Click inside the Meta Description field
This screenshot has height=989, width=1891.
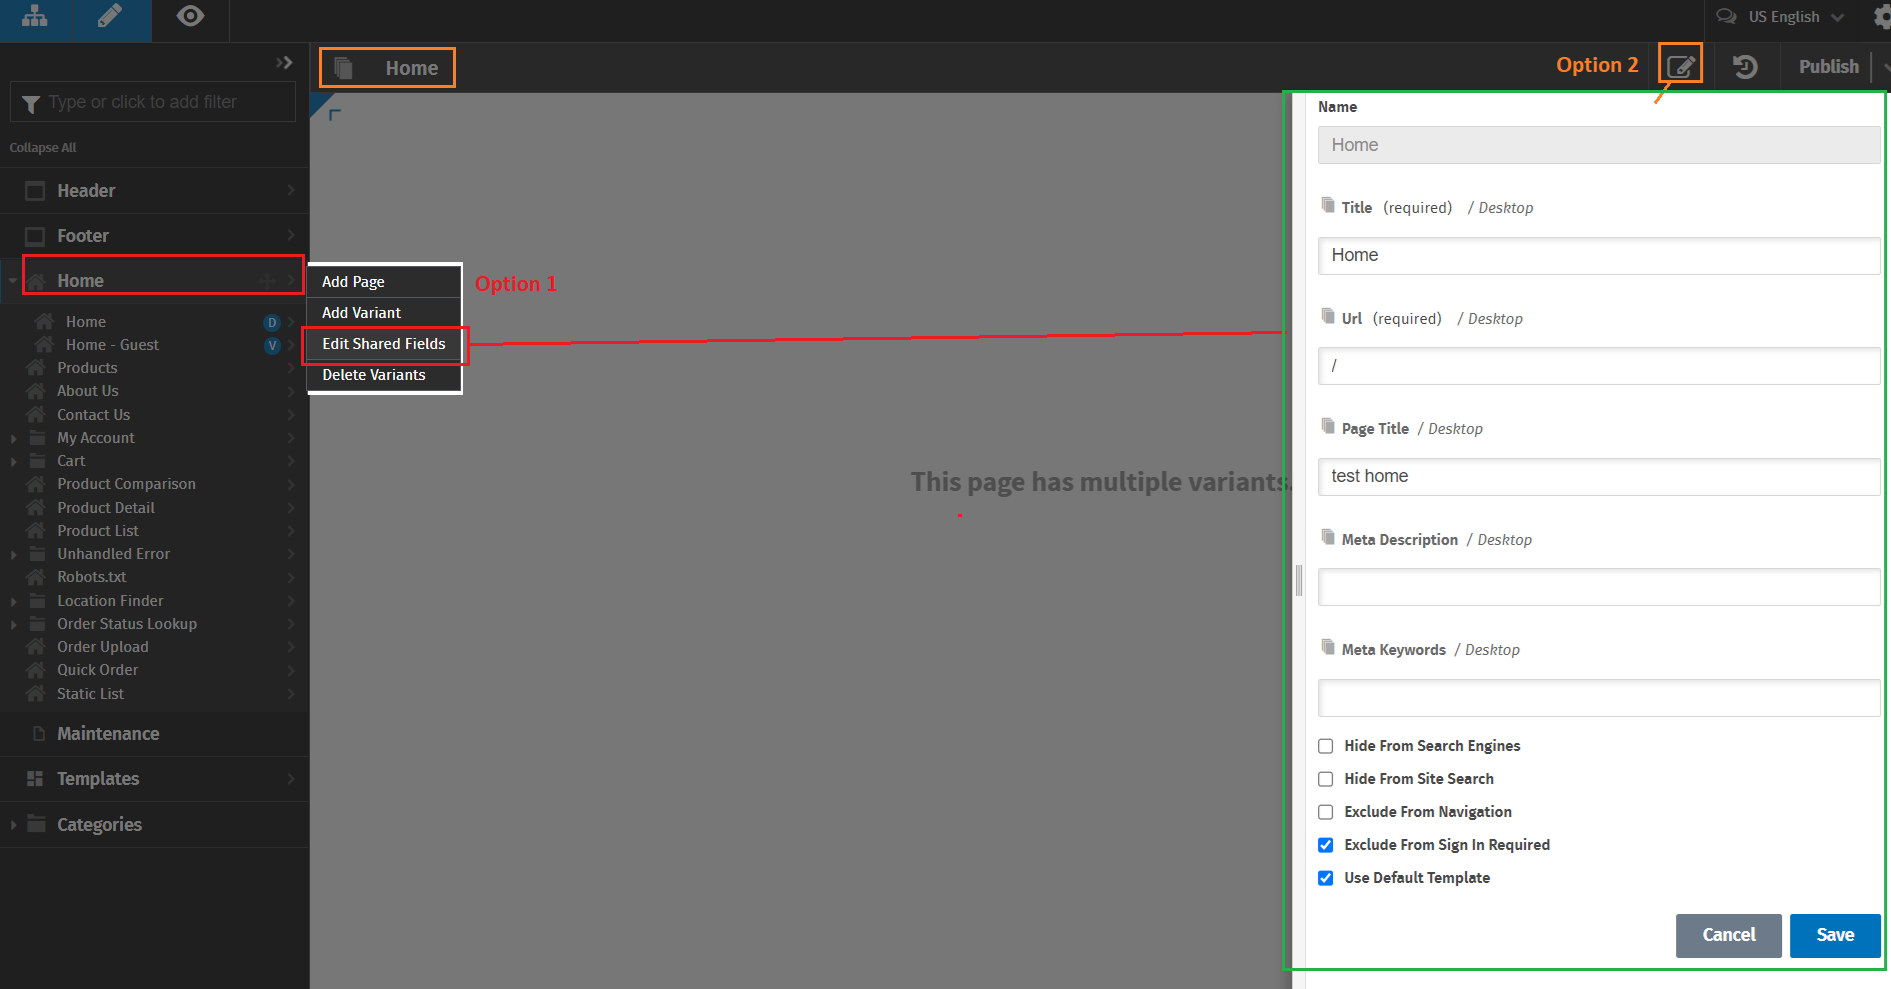click(1597, 587)
